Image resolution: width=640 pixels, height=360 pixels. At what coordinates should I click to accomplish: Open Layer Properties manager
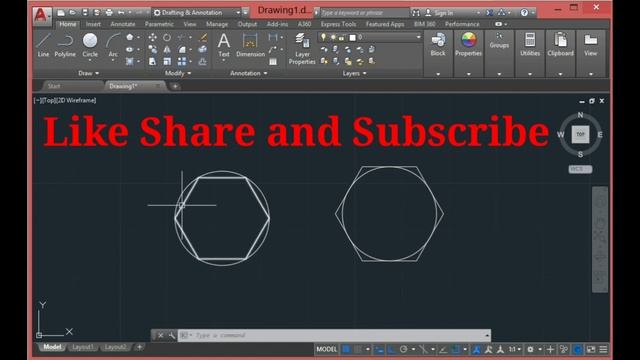[302, 49]
